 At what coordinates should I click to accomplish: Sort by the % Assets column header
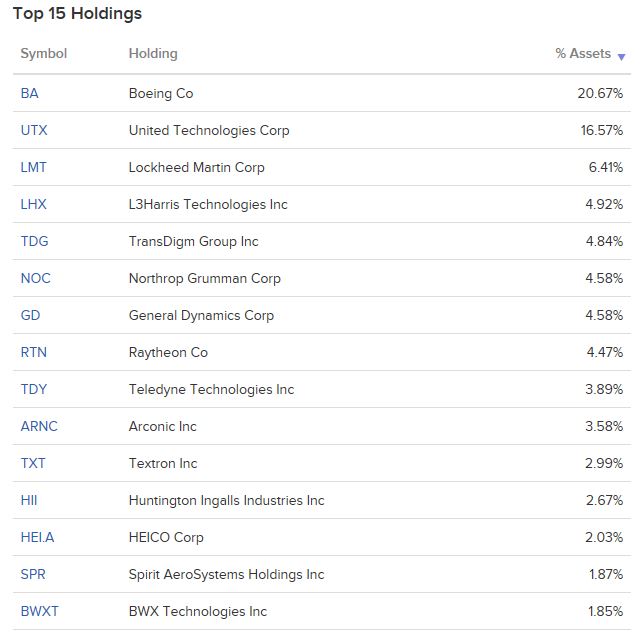[x=583, y=53]
